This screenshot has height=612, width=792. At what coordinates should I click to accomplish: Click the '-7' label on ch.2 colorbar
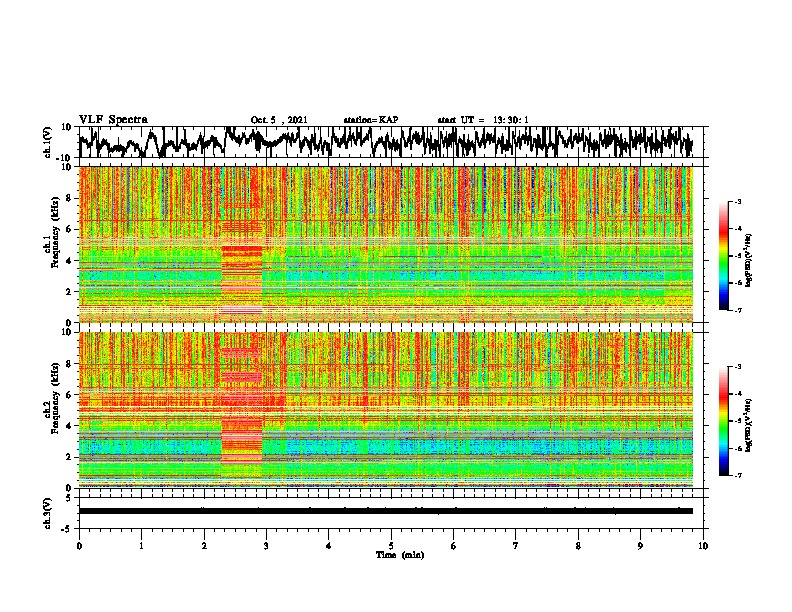tap(738, 476)
